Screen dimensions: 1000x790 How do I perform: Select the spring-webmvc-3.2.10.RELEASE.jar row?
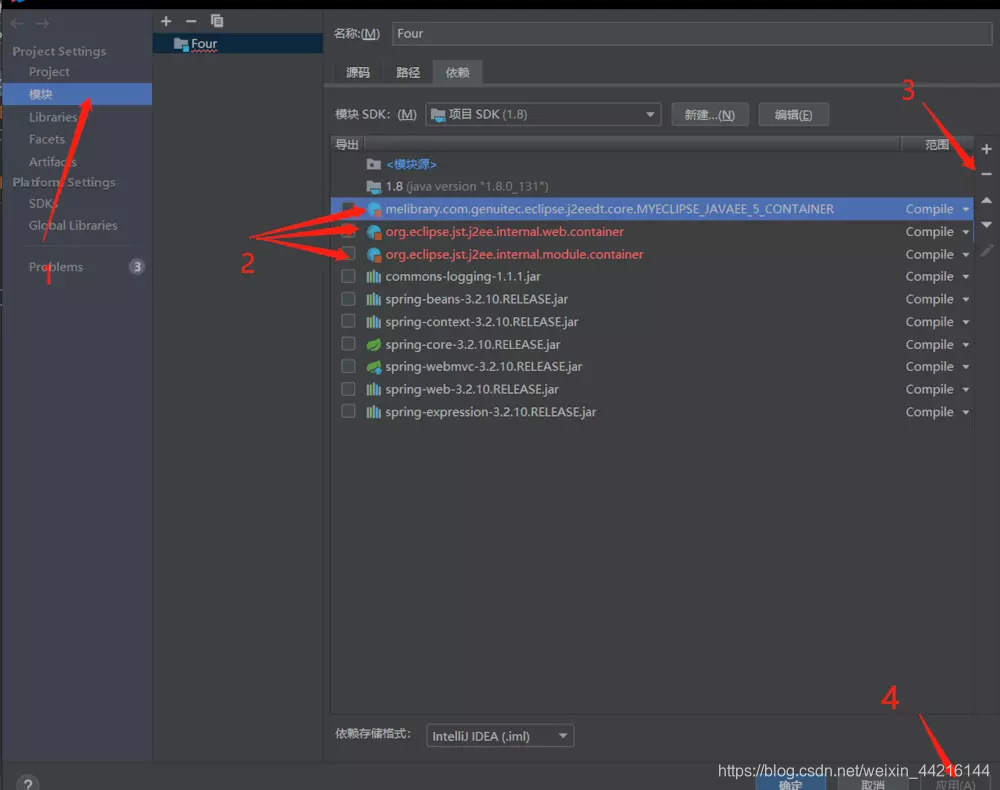[652, 367]
